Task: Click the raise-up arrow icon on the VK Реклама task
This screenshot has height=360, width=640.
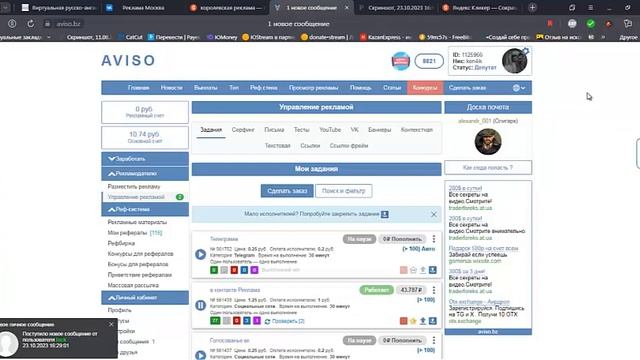Action: click(423, 321)
